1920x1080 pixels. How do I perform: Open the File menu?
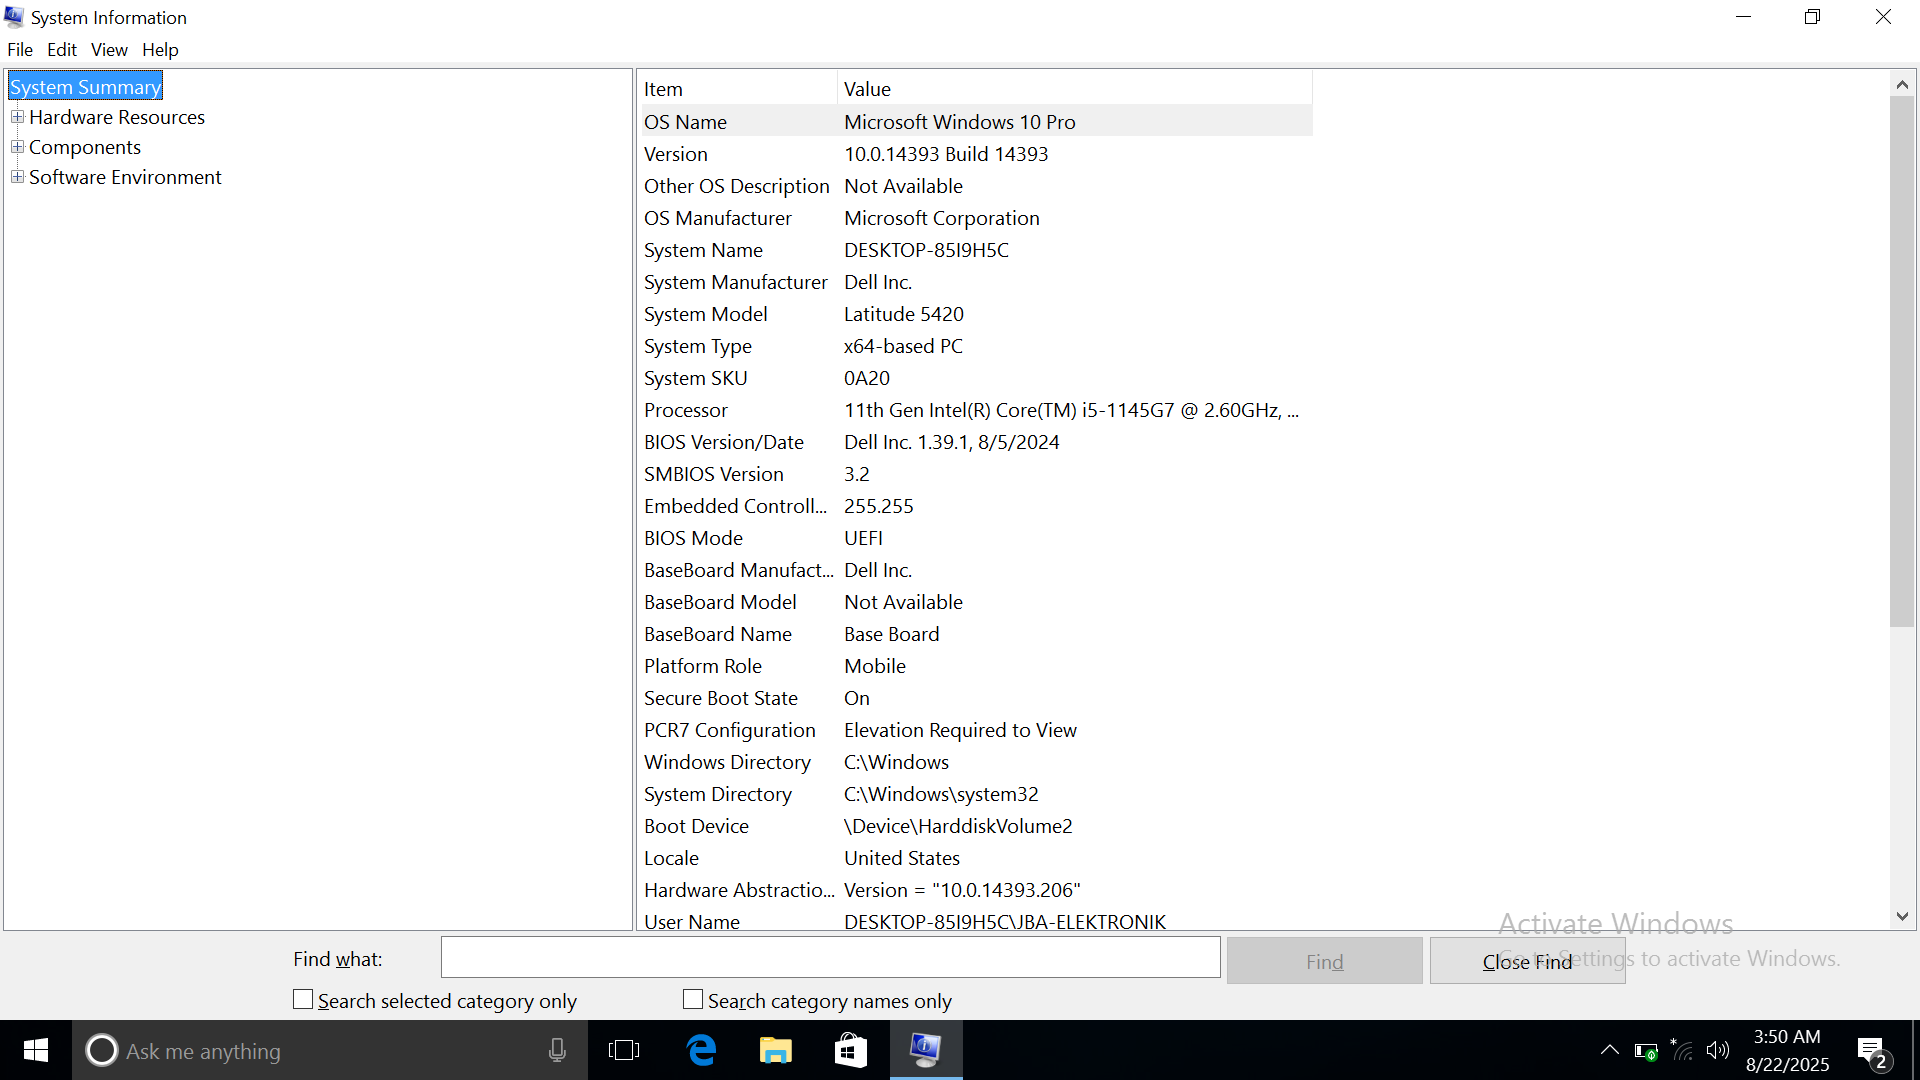tap(20, 49)
